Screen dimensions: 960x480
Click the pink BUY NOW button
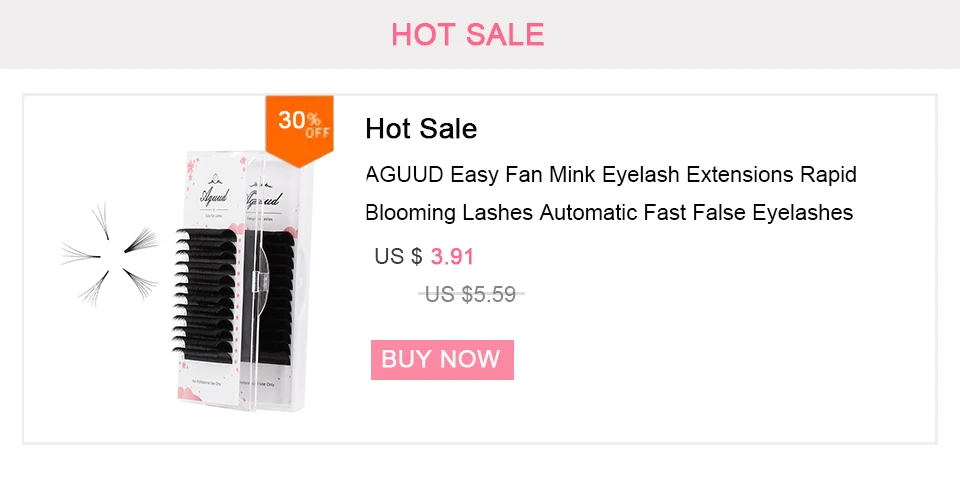(x=442, y=360)
